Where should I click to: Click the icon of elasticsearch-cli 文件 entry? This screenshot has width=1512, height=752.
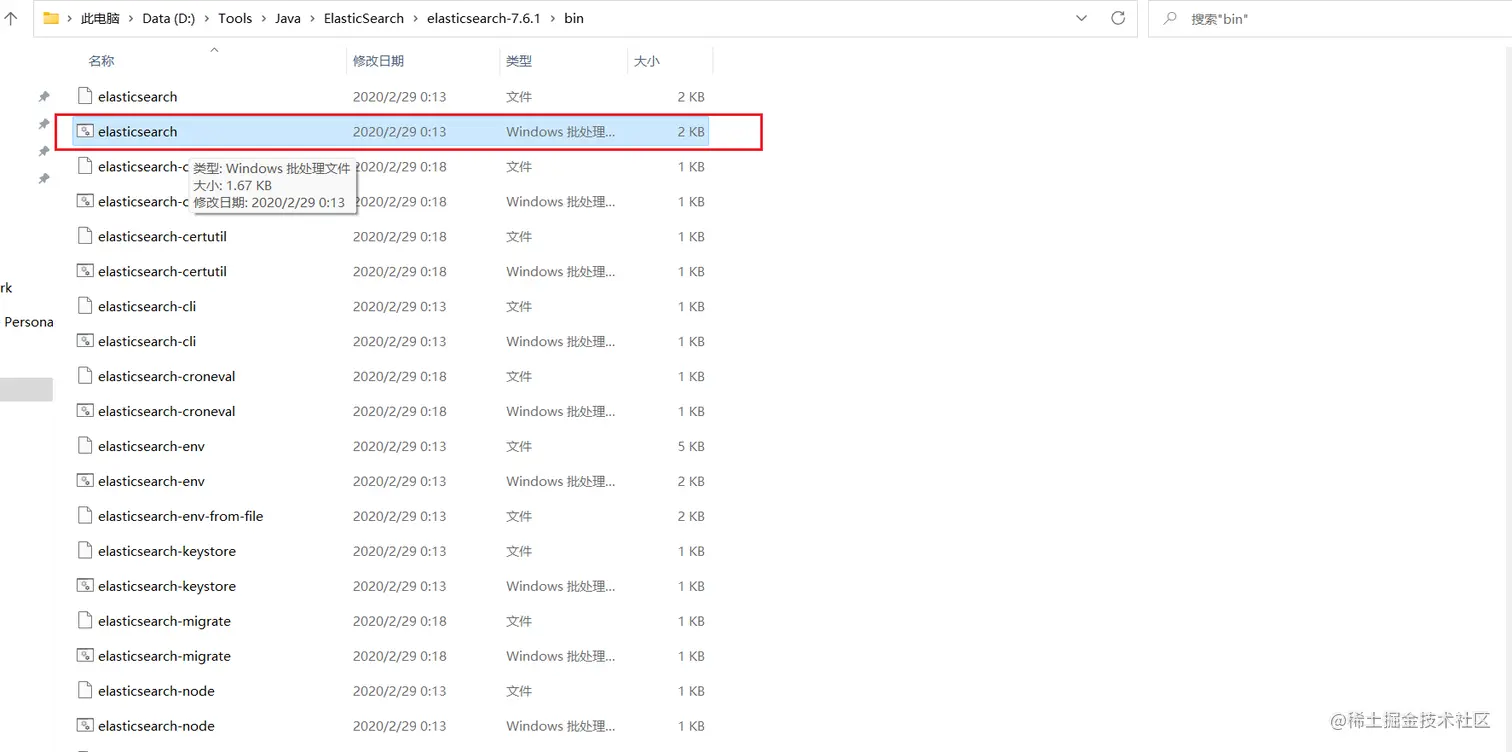(85, 306)
